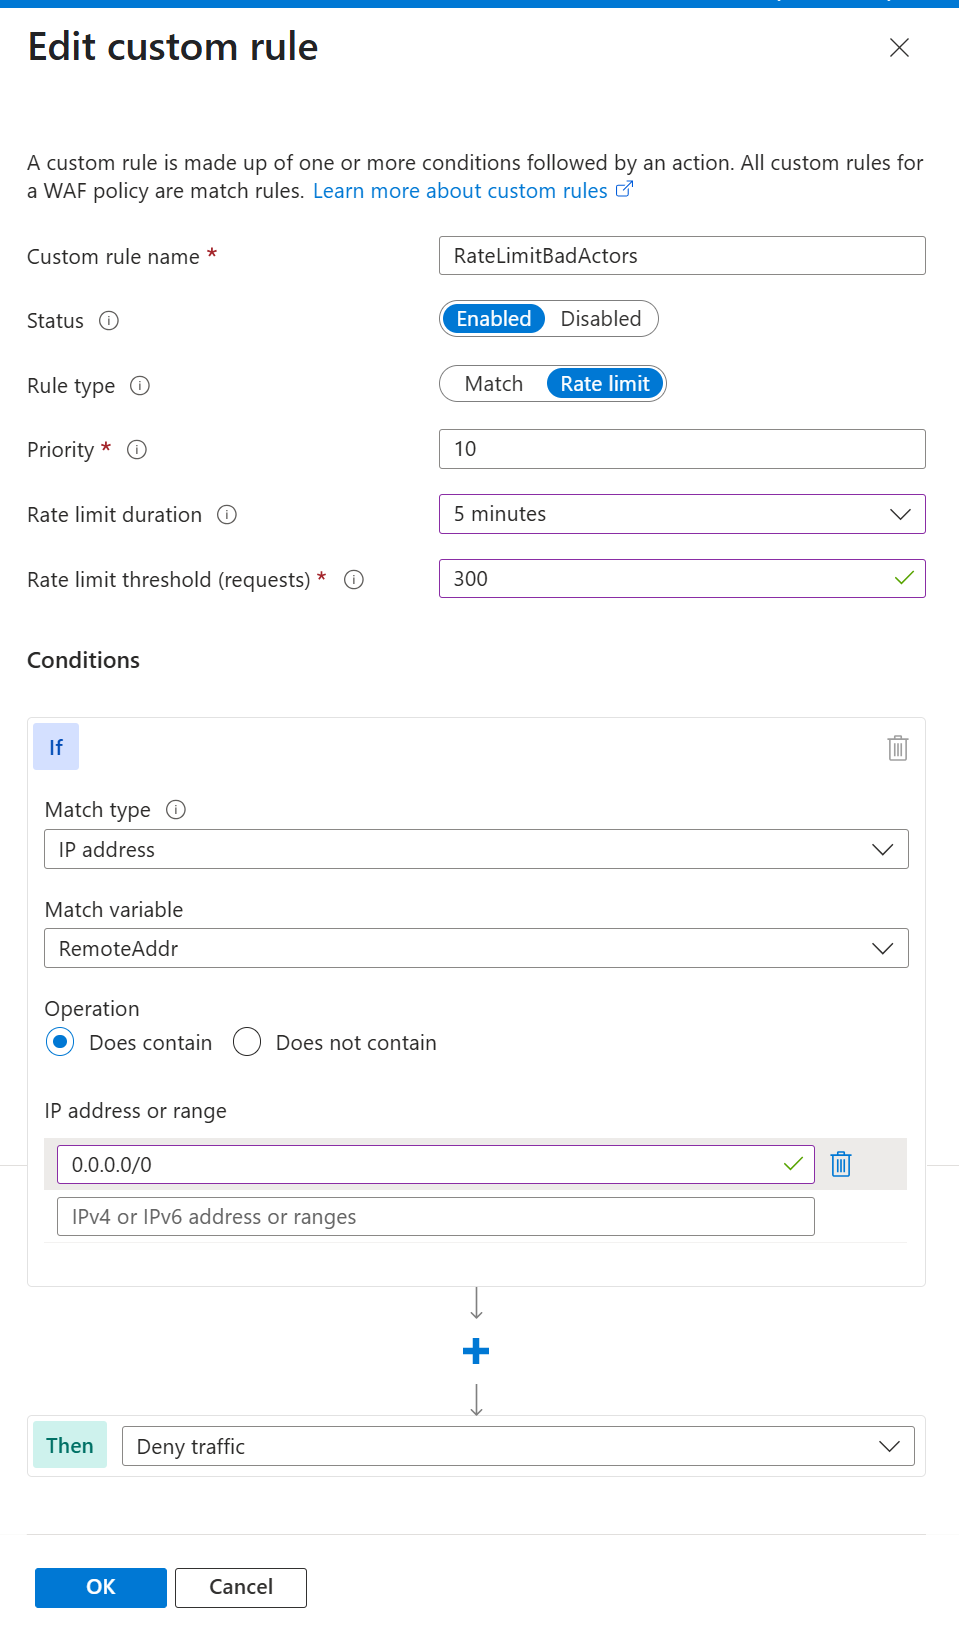Delete the 0.0.0.0/0 IP range entry

pyautogui.click(x=841, y=1164)
